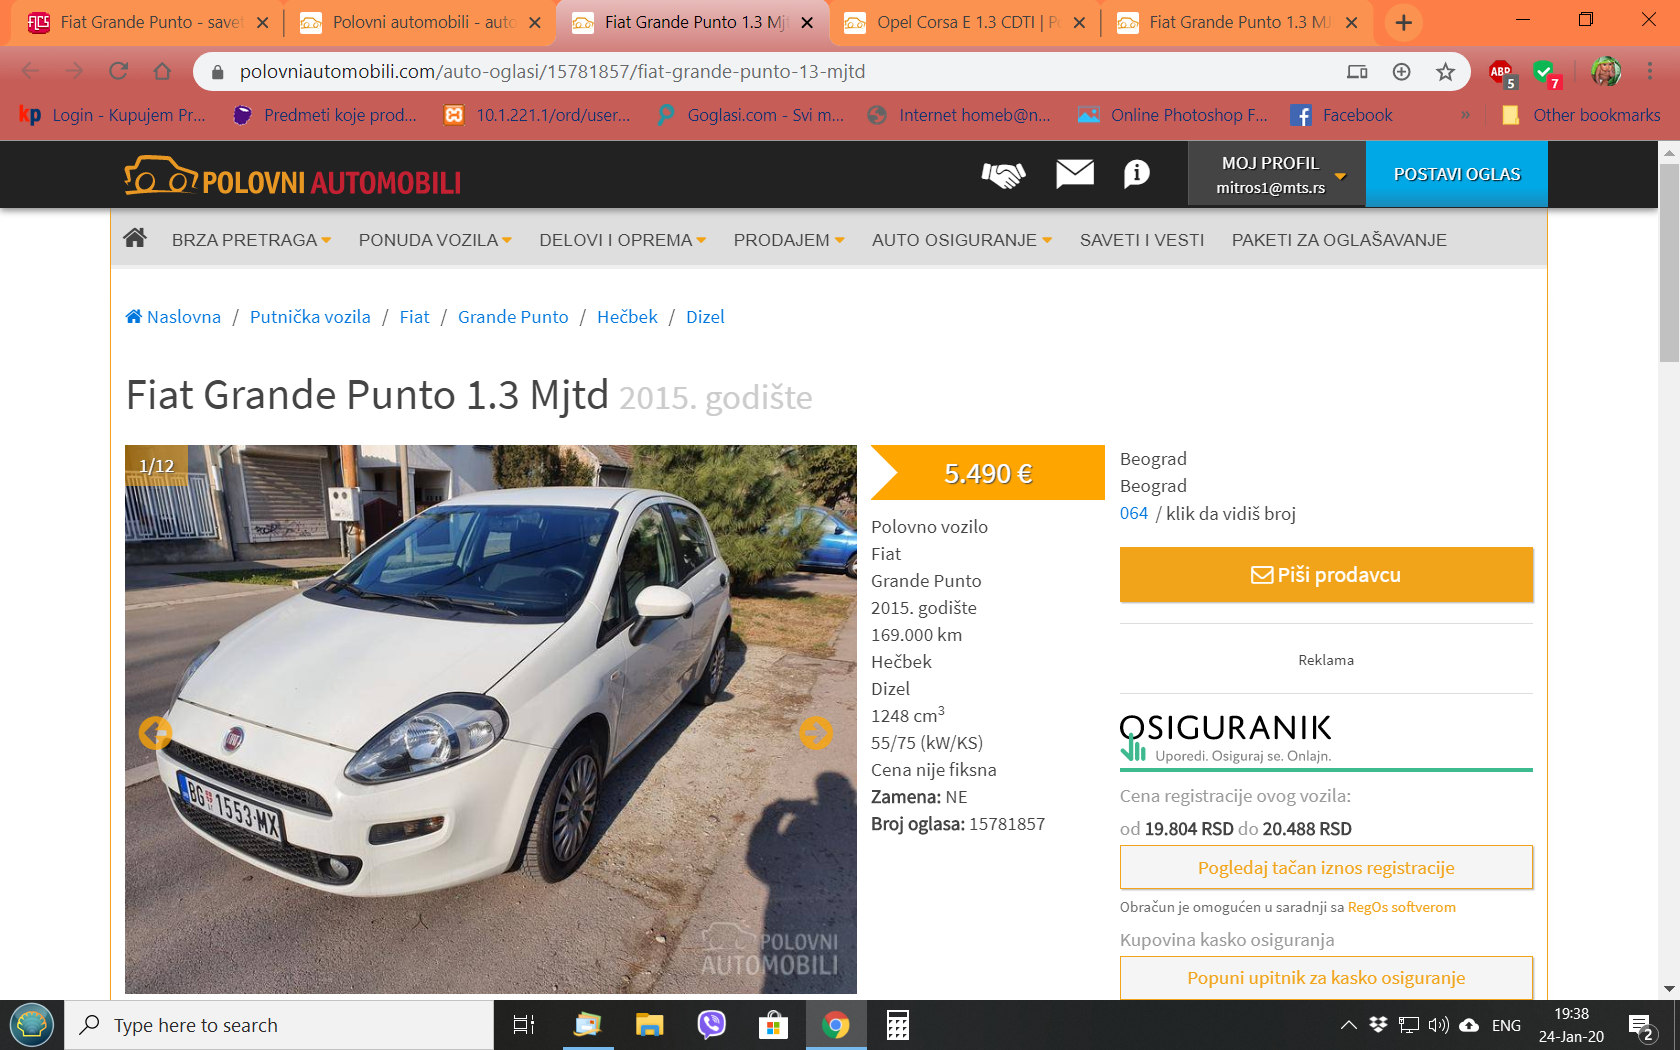Show previous car photo with left arrow
The width and height of the screenshot is (1680, 1050).
coord(155,733)
